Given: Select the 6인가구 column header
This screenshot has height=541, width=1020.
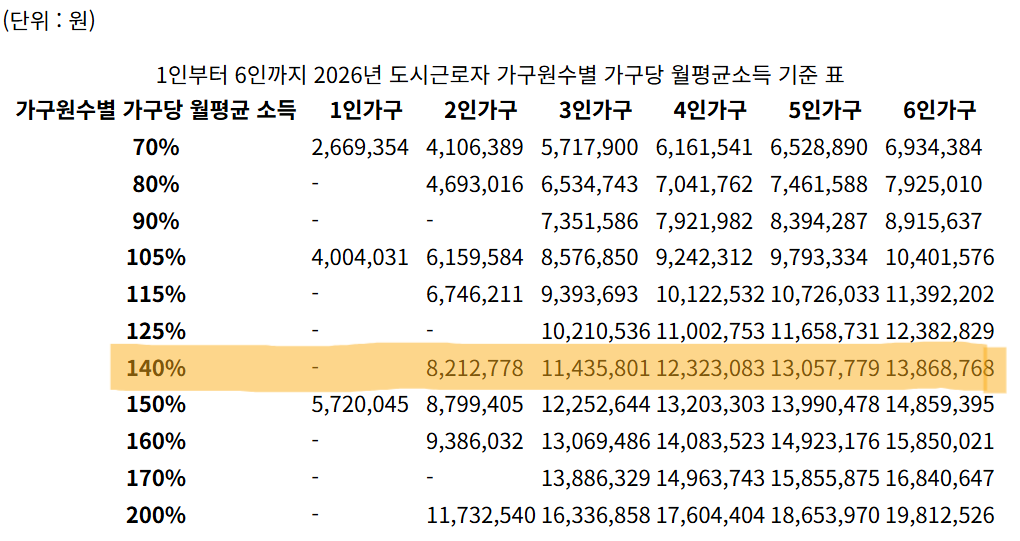Looking at the screenshot, I should coord(939,110).
